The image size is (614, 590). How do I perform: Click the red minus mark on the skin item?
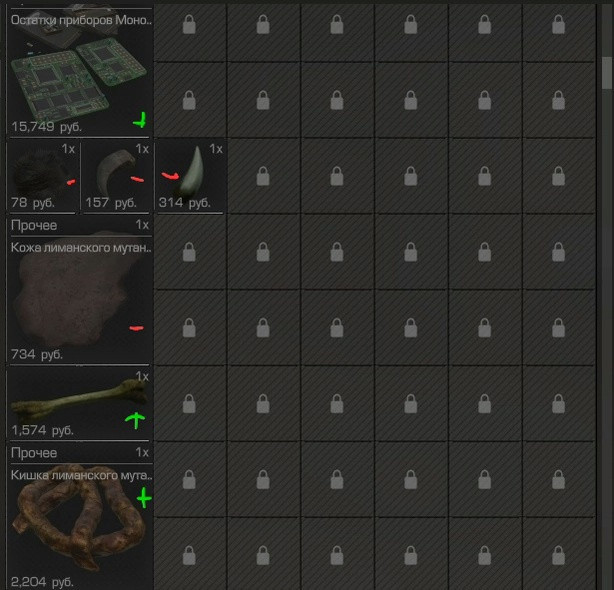136,328
